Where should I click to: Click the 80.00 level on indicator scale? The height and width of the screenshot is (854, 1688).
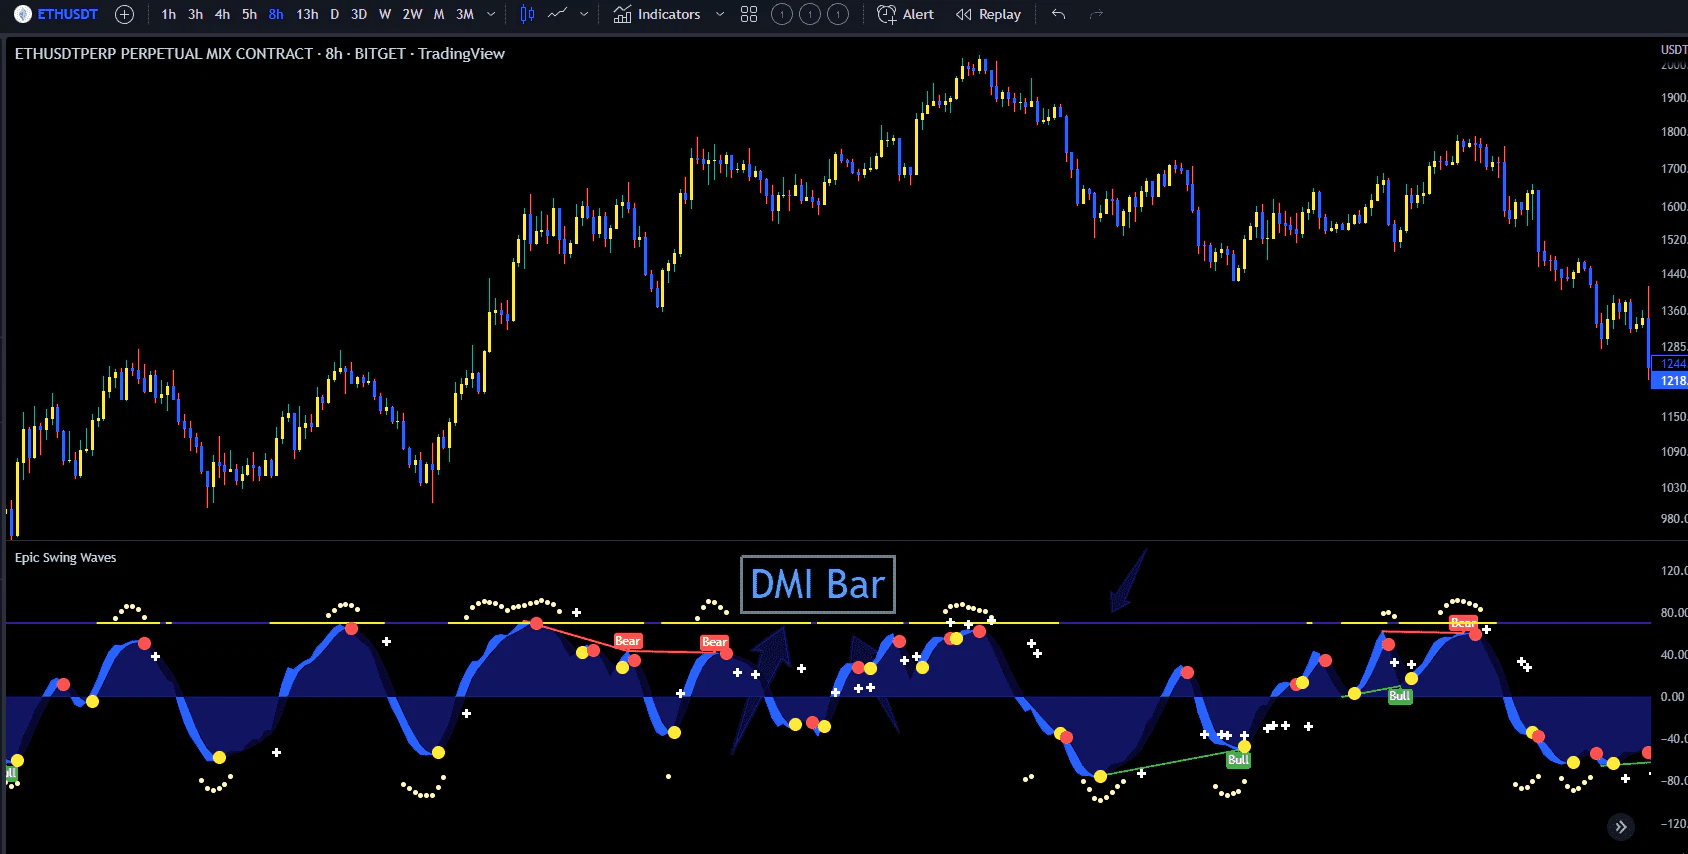coord(1673,613)
